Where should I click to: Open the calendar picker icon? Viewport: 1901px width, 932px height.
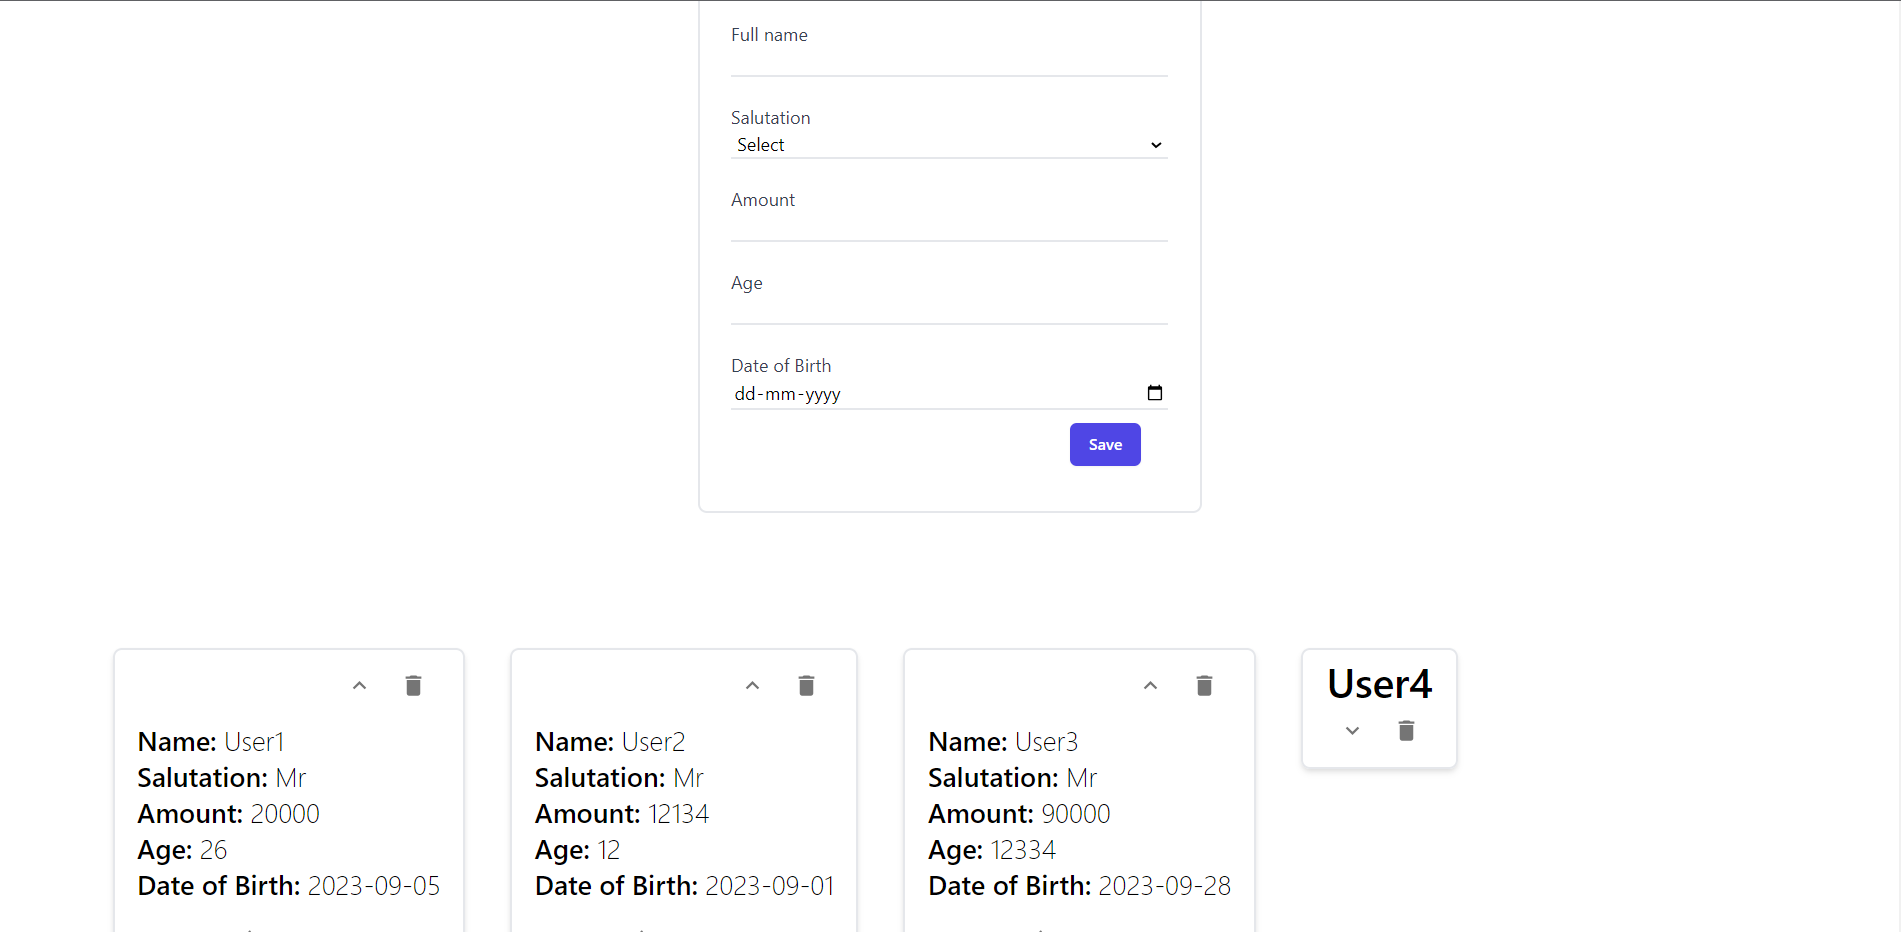1155,393
